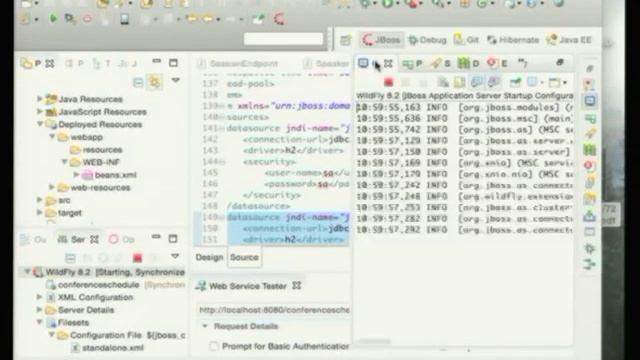The width and height of the screenshot is (640, 360).
Task: Select the Source tab of the XML editor
Action: tap(244, 258)
